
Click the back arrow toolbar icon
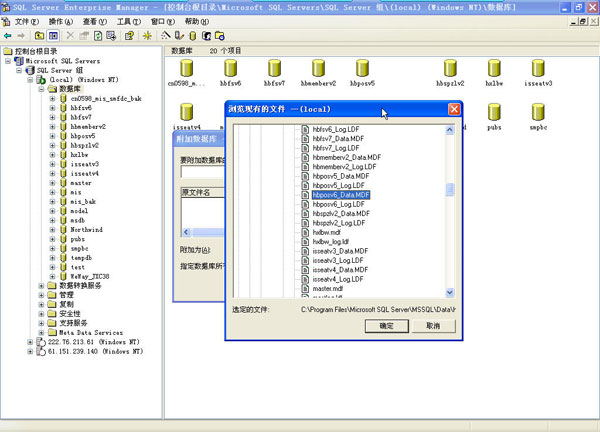pos(8,36)
